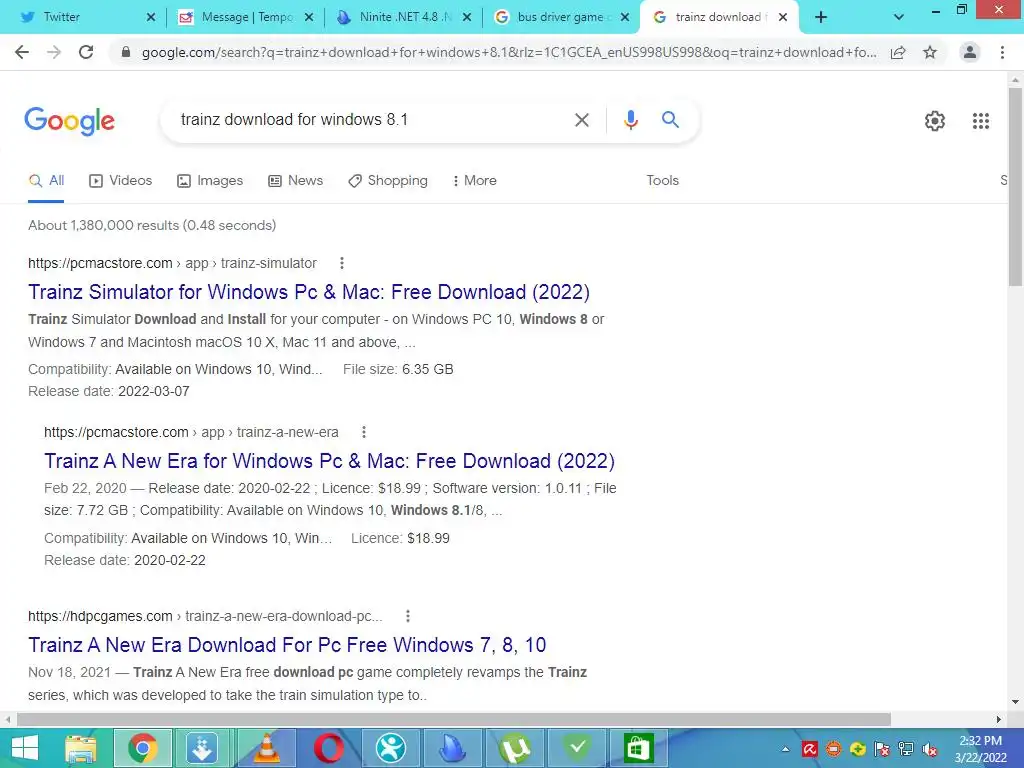1024x768 pixels.
Task: Open the taskbar clock showing 2:32 PM
Action: pos(980,749)
